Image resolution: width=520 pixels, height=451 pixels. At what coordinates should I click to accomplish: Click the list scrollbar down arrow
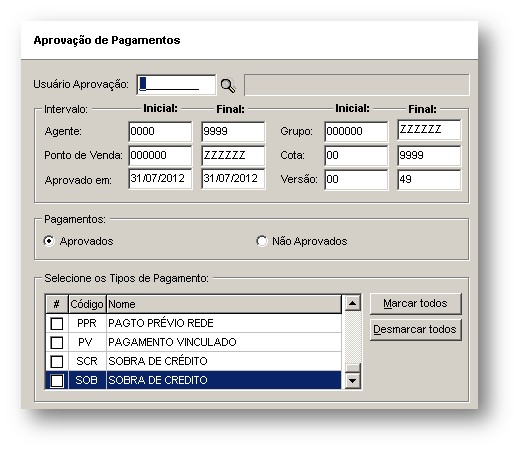pos(352,380)
